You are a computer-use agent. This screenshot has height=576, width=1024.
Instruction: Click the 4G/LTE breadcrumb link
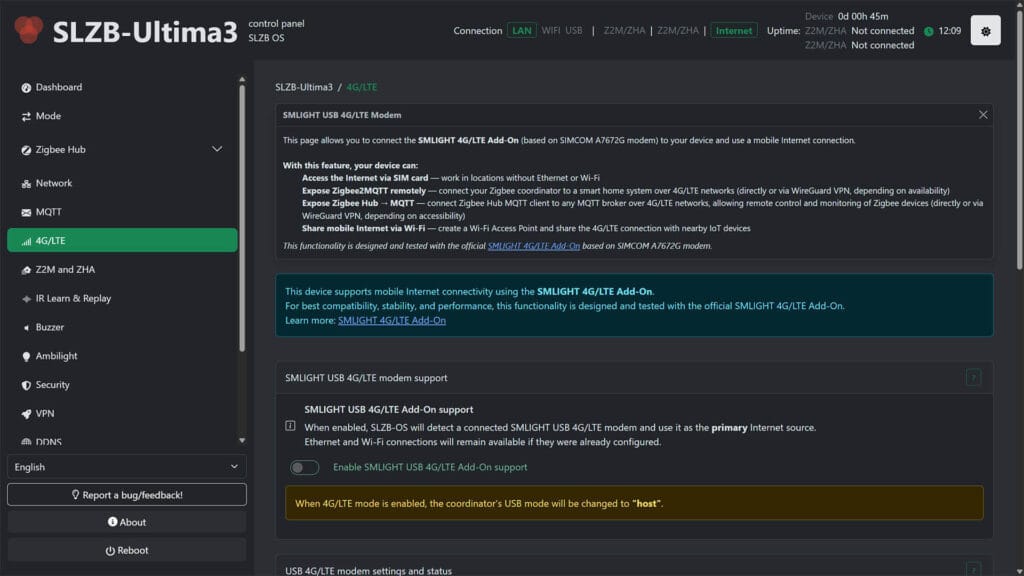pos(362,87)
